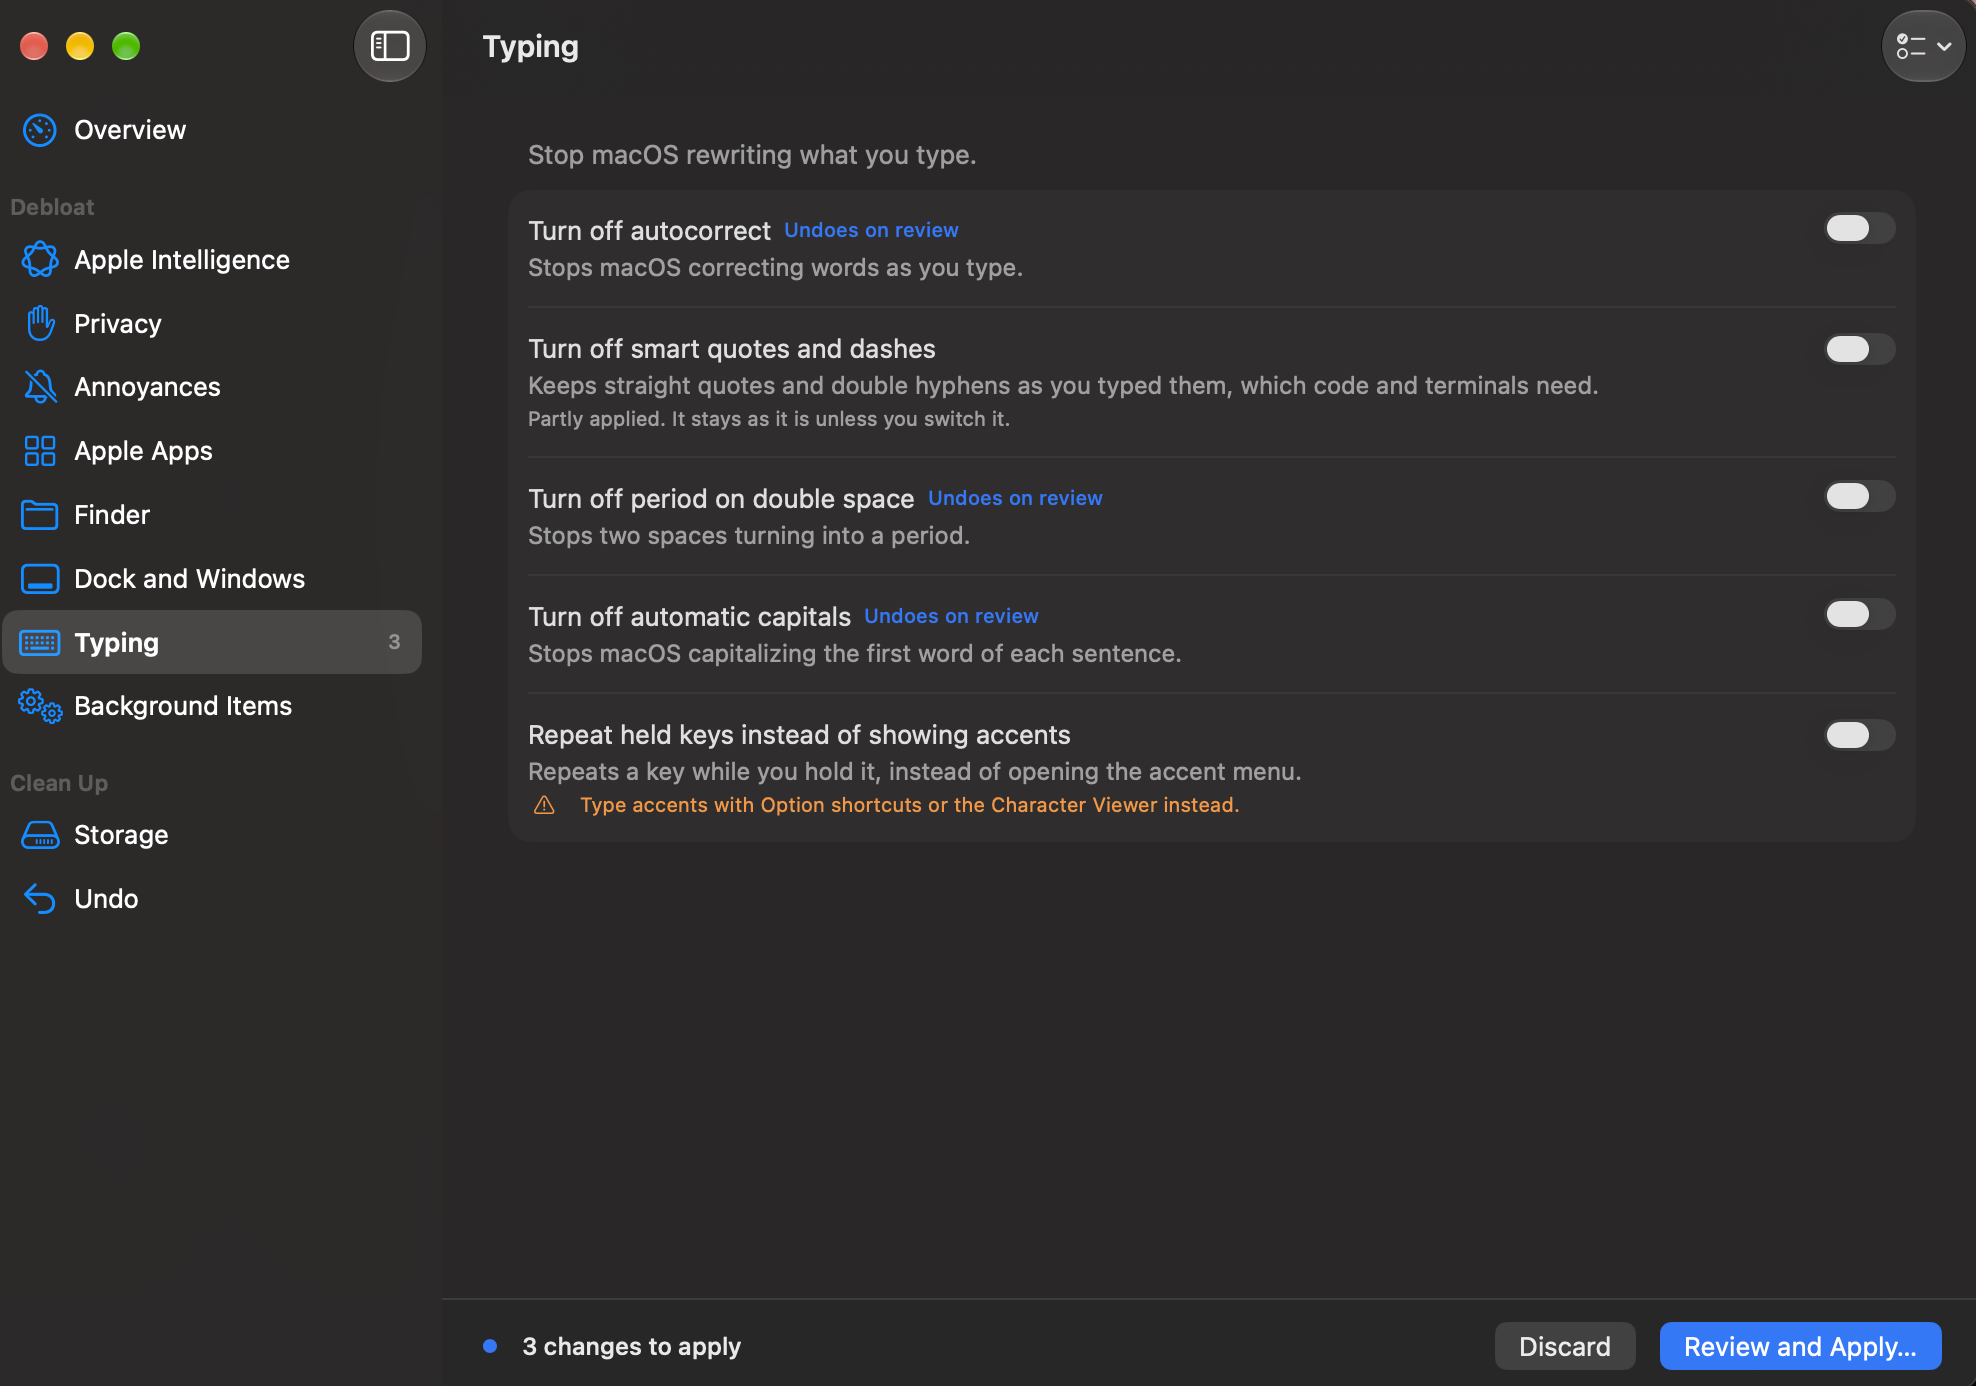Image resolution: width=1976 pixels, height=1386 pixels.
Task: Click the Overview gauge icon
Action: (40, 130)
